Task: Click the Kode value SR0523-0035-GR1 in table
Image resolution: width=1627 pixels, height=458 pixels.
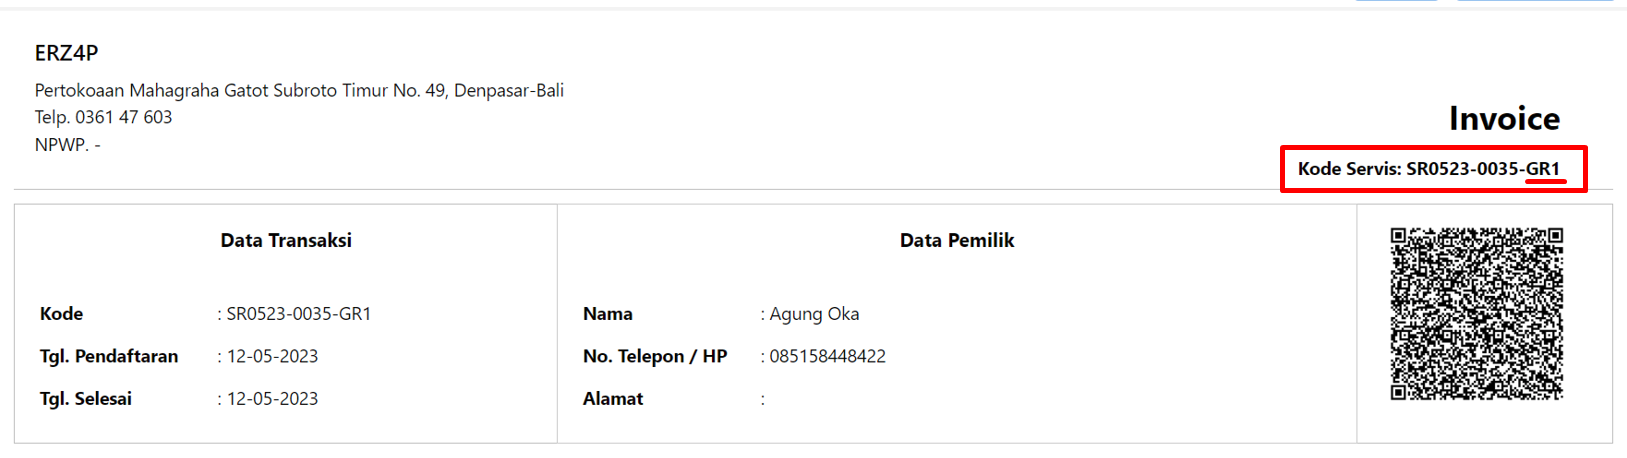Action: 299,314
